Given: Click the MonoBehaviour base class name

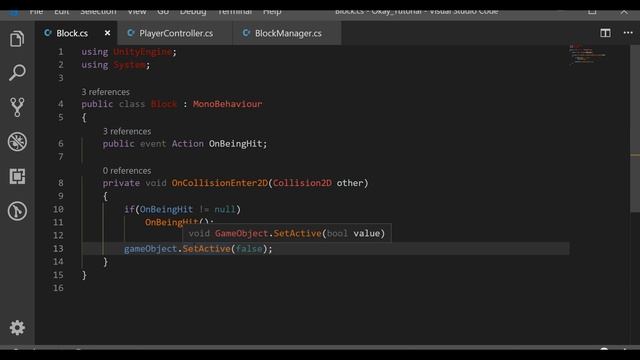Looking at the screenshot, I should point(227,104).
